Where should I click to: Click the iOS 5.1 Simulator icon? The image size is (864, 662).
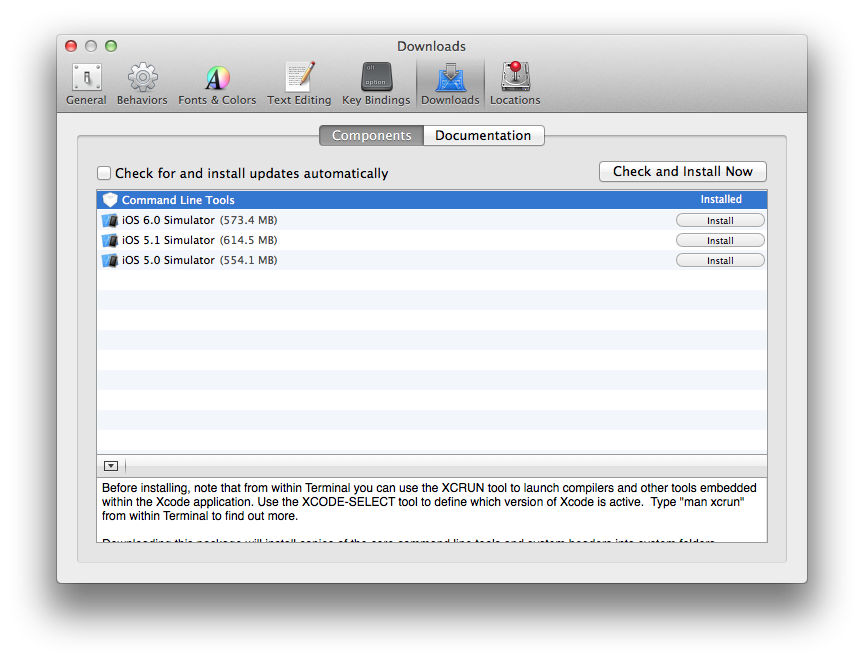coord(110,240)
